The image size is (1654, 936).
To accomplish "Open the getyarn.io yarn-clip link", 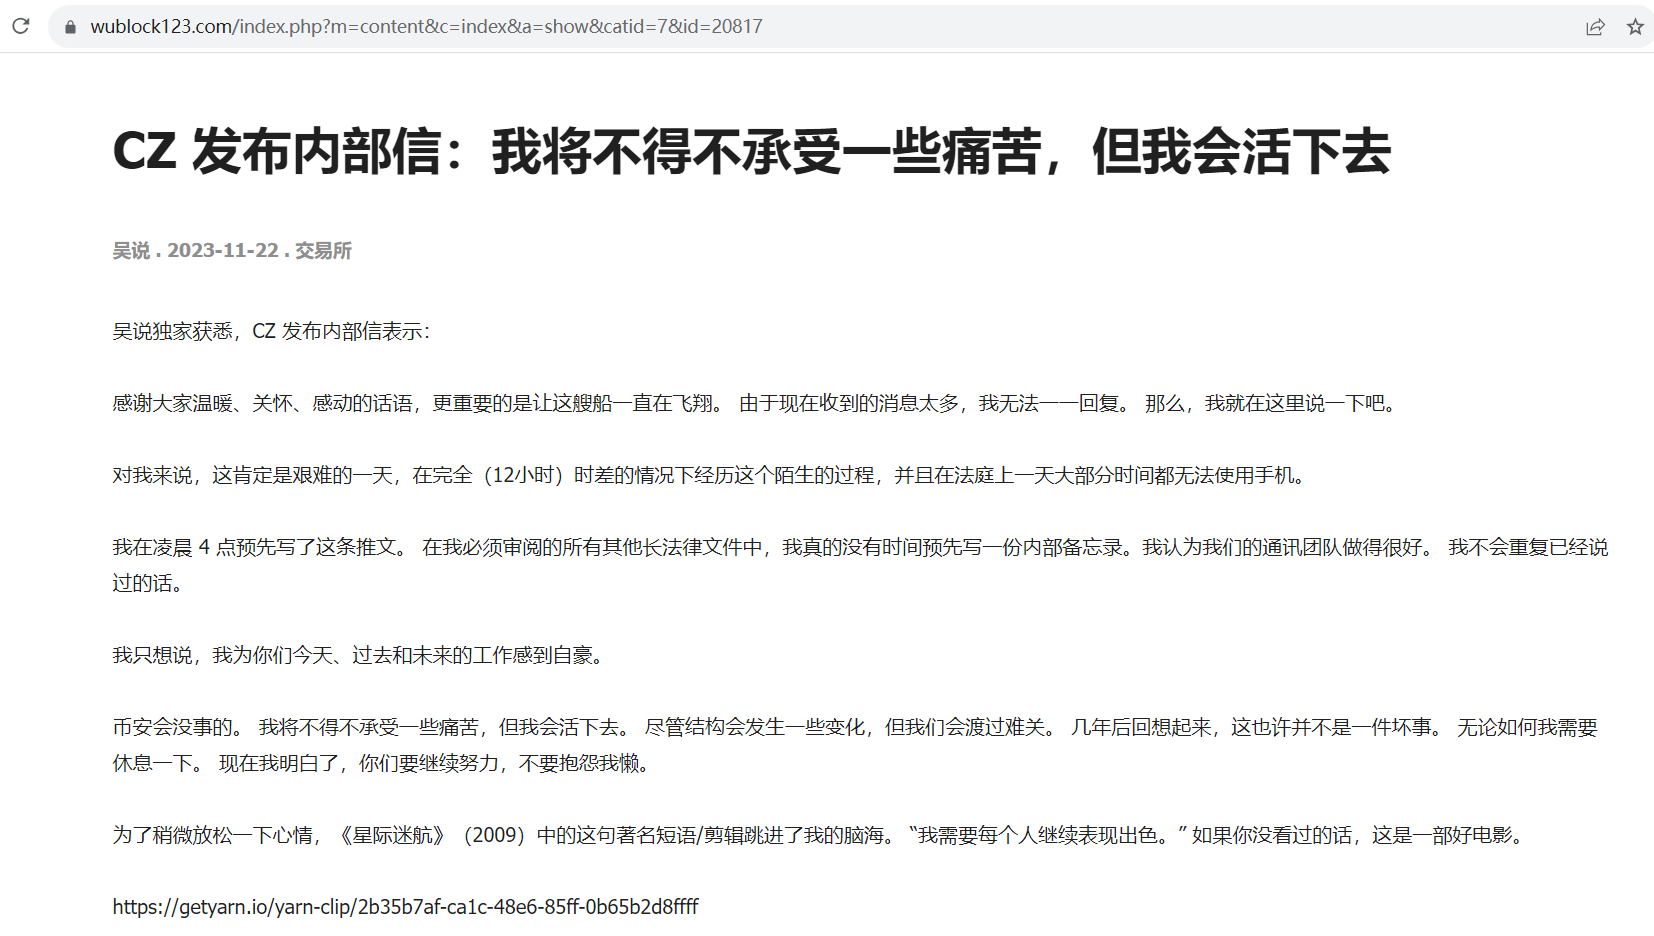I will coord(405,907).
